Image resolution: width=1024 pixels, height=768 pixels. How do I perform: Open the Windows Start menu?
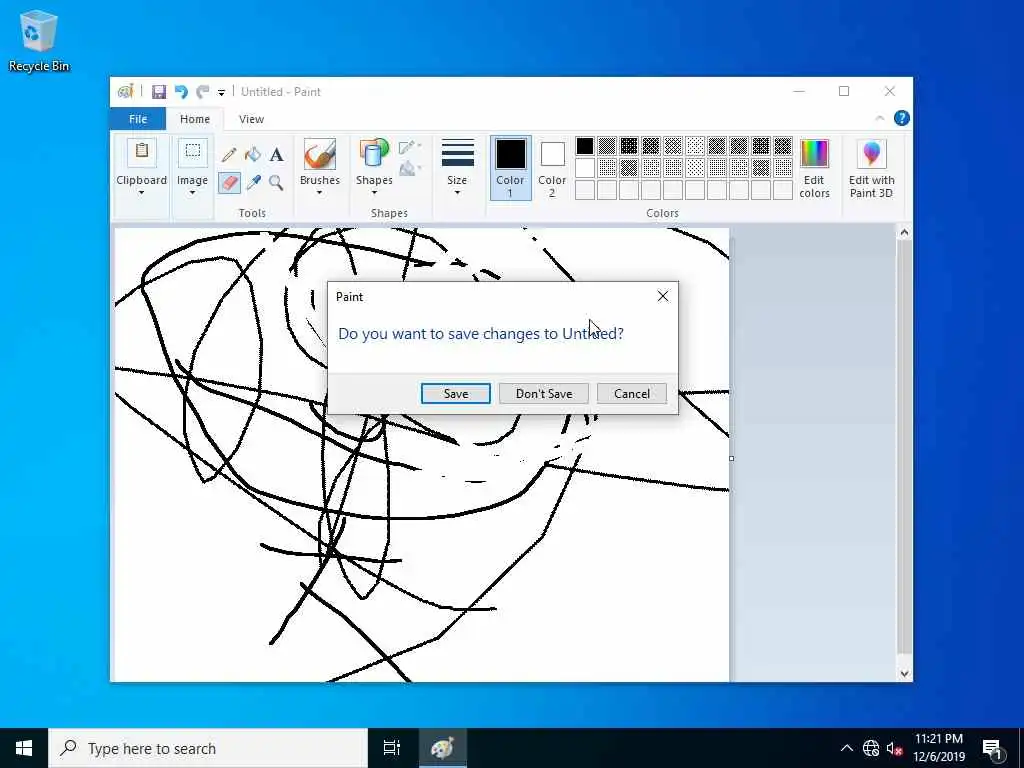tap(24, 748)
